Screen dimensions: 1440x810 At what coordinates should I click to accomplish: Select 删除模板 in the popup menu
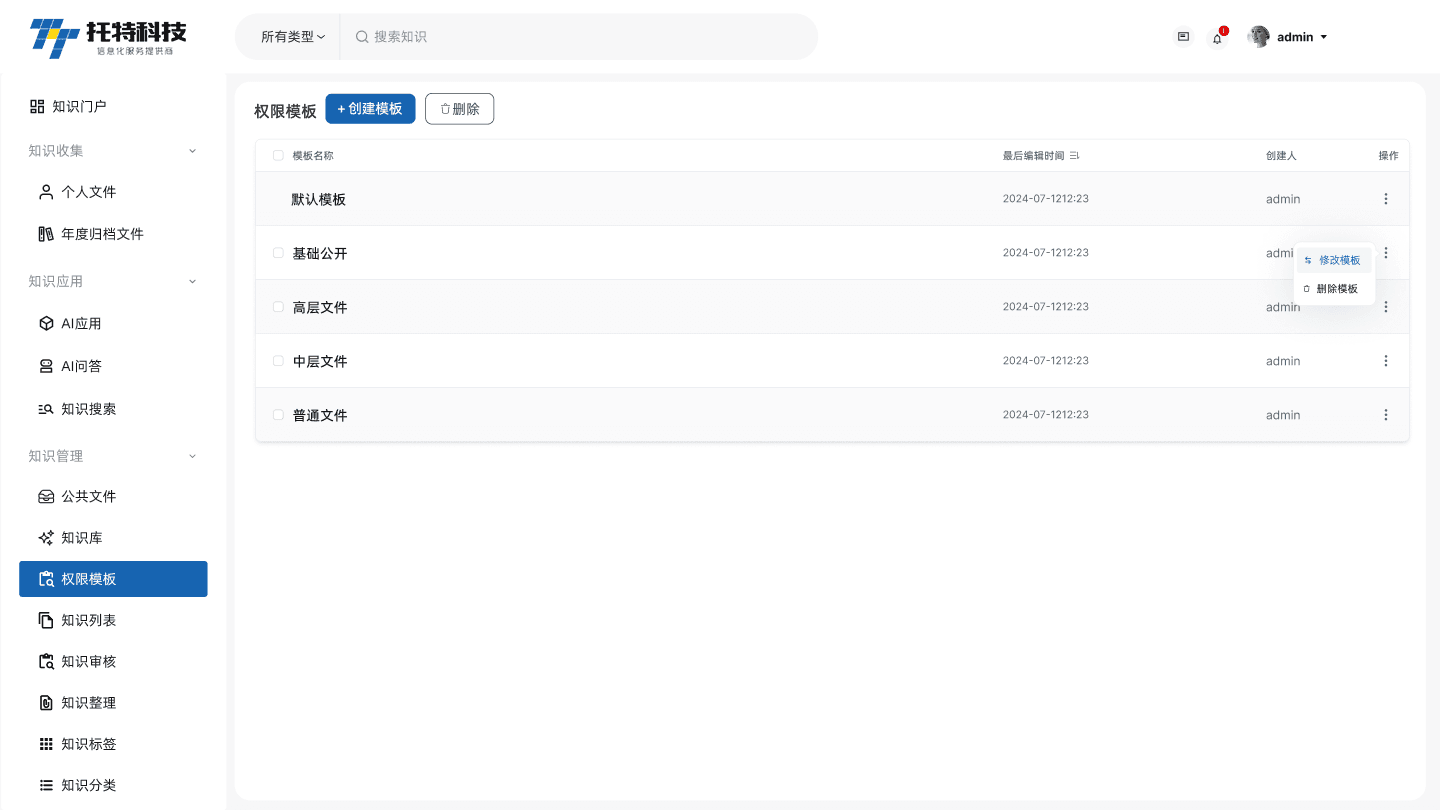[x=1336, y=289]
